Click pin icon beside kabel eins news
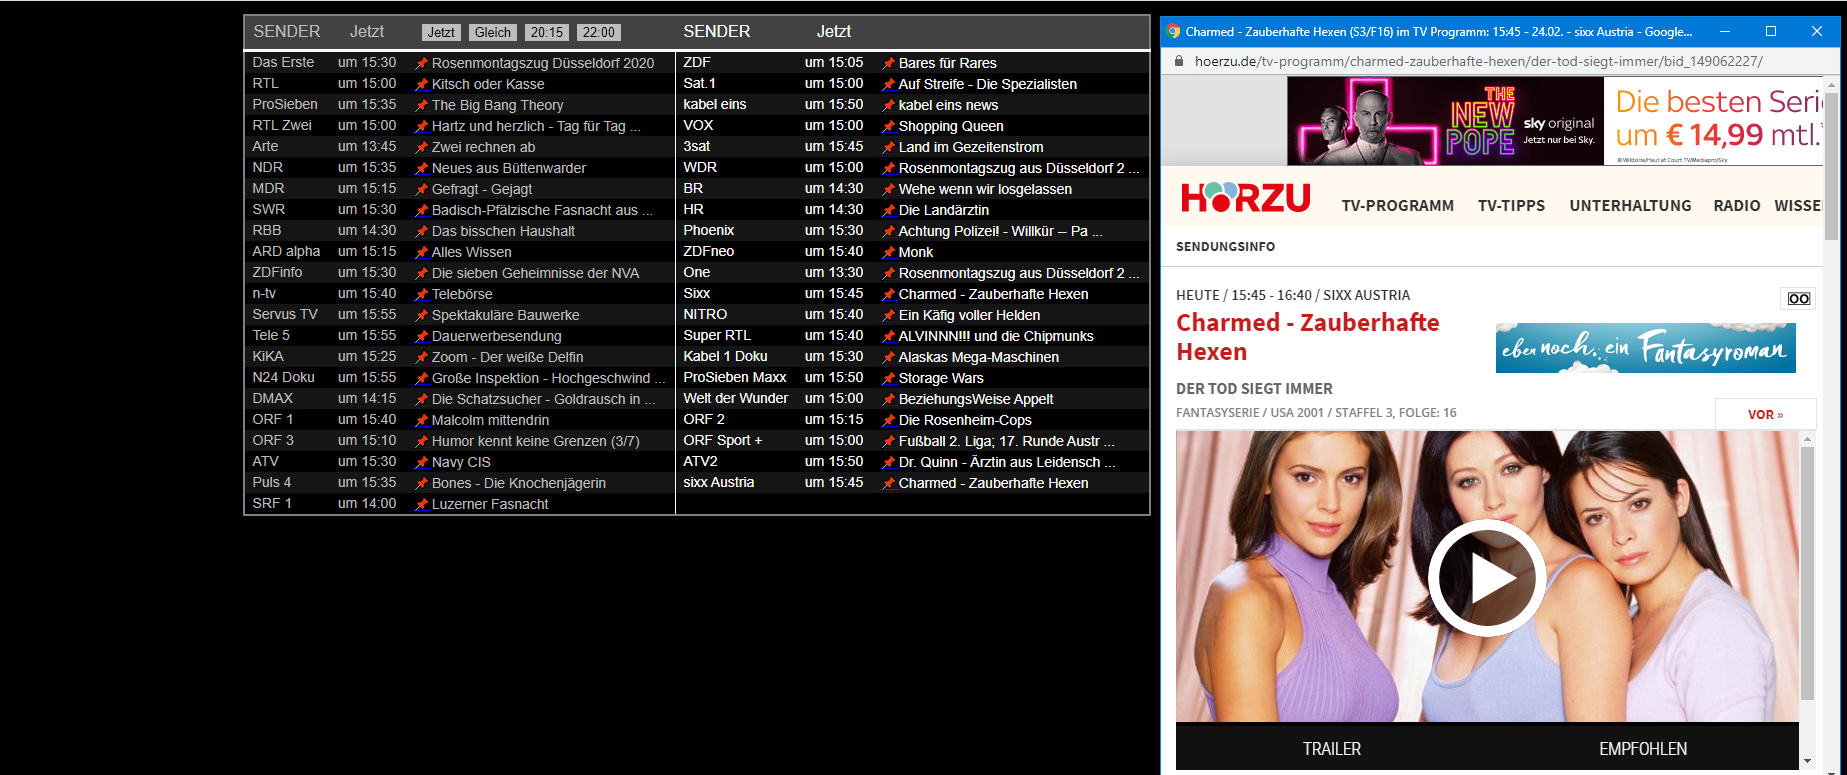The height and width of the screenshot is (775, 1847). click(x=889, y=105)
